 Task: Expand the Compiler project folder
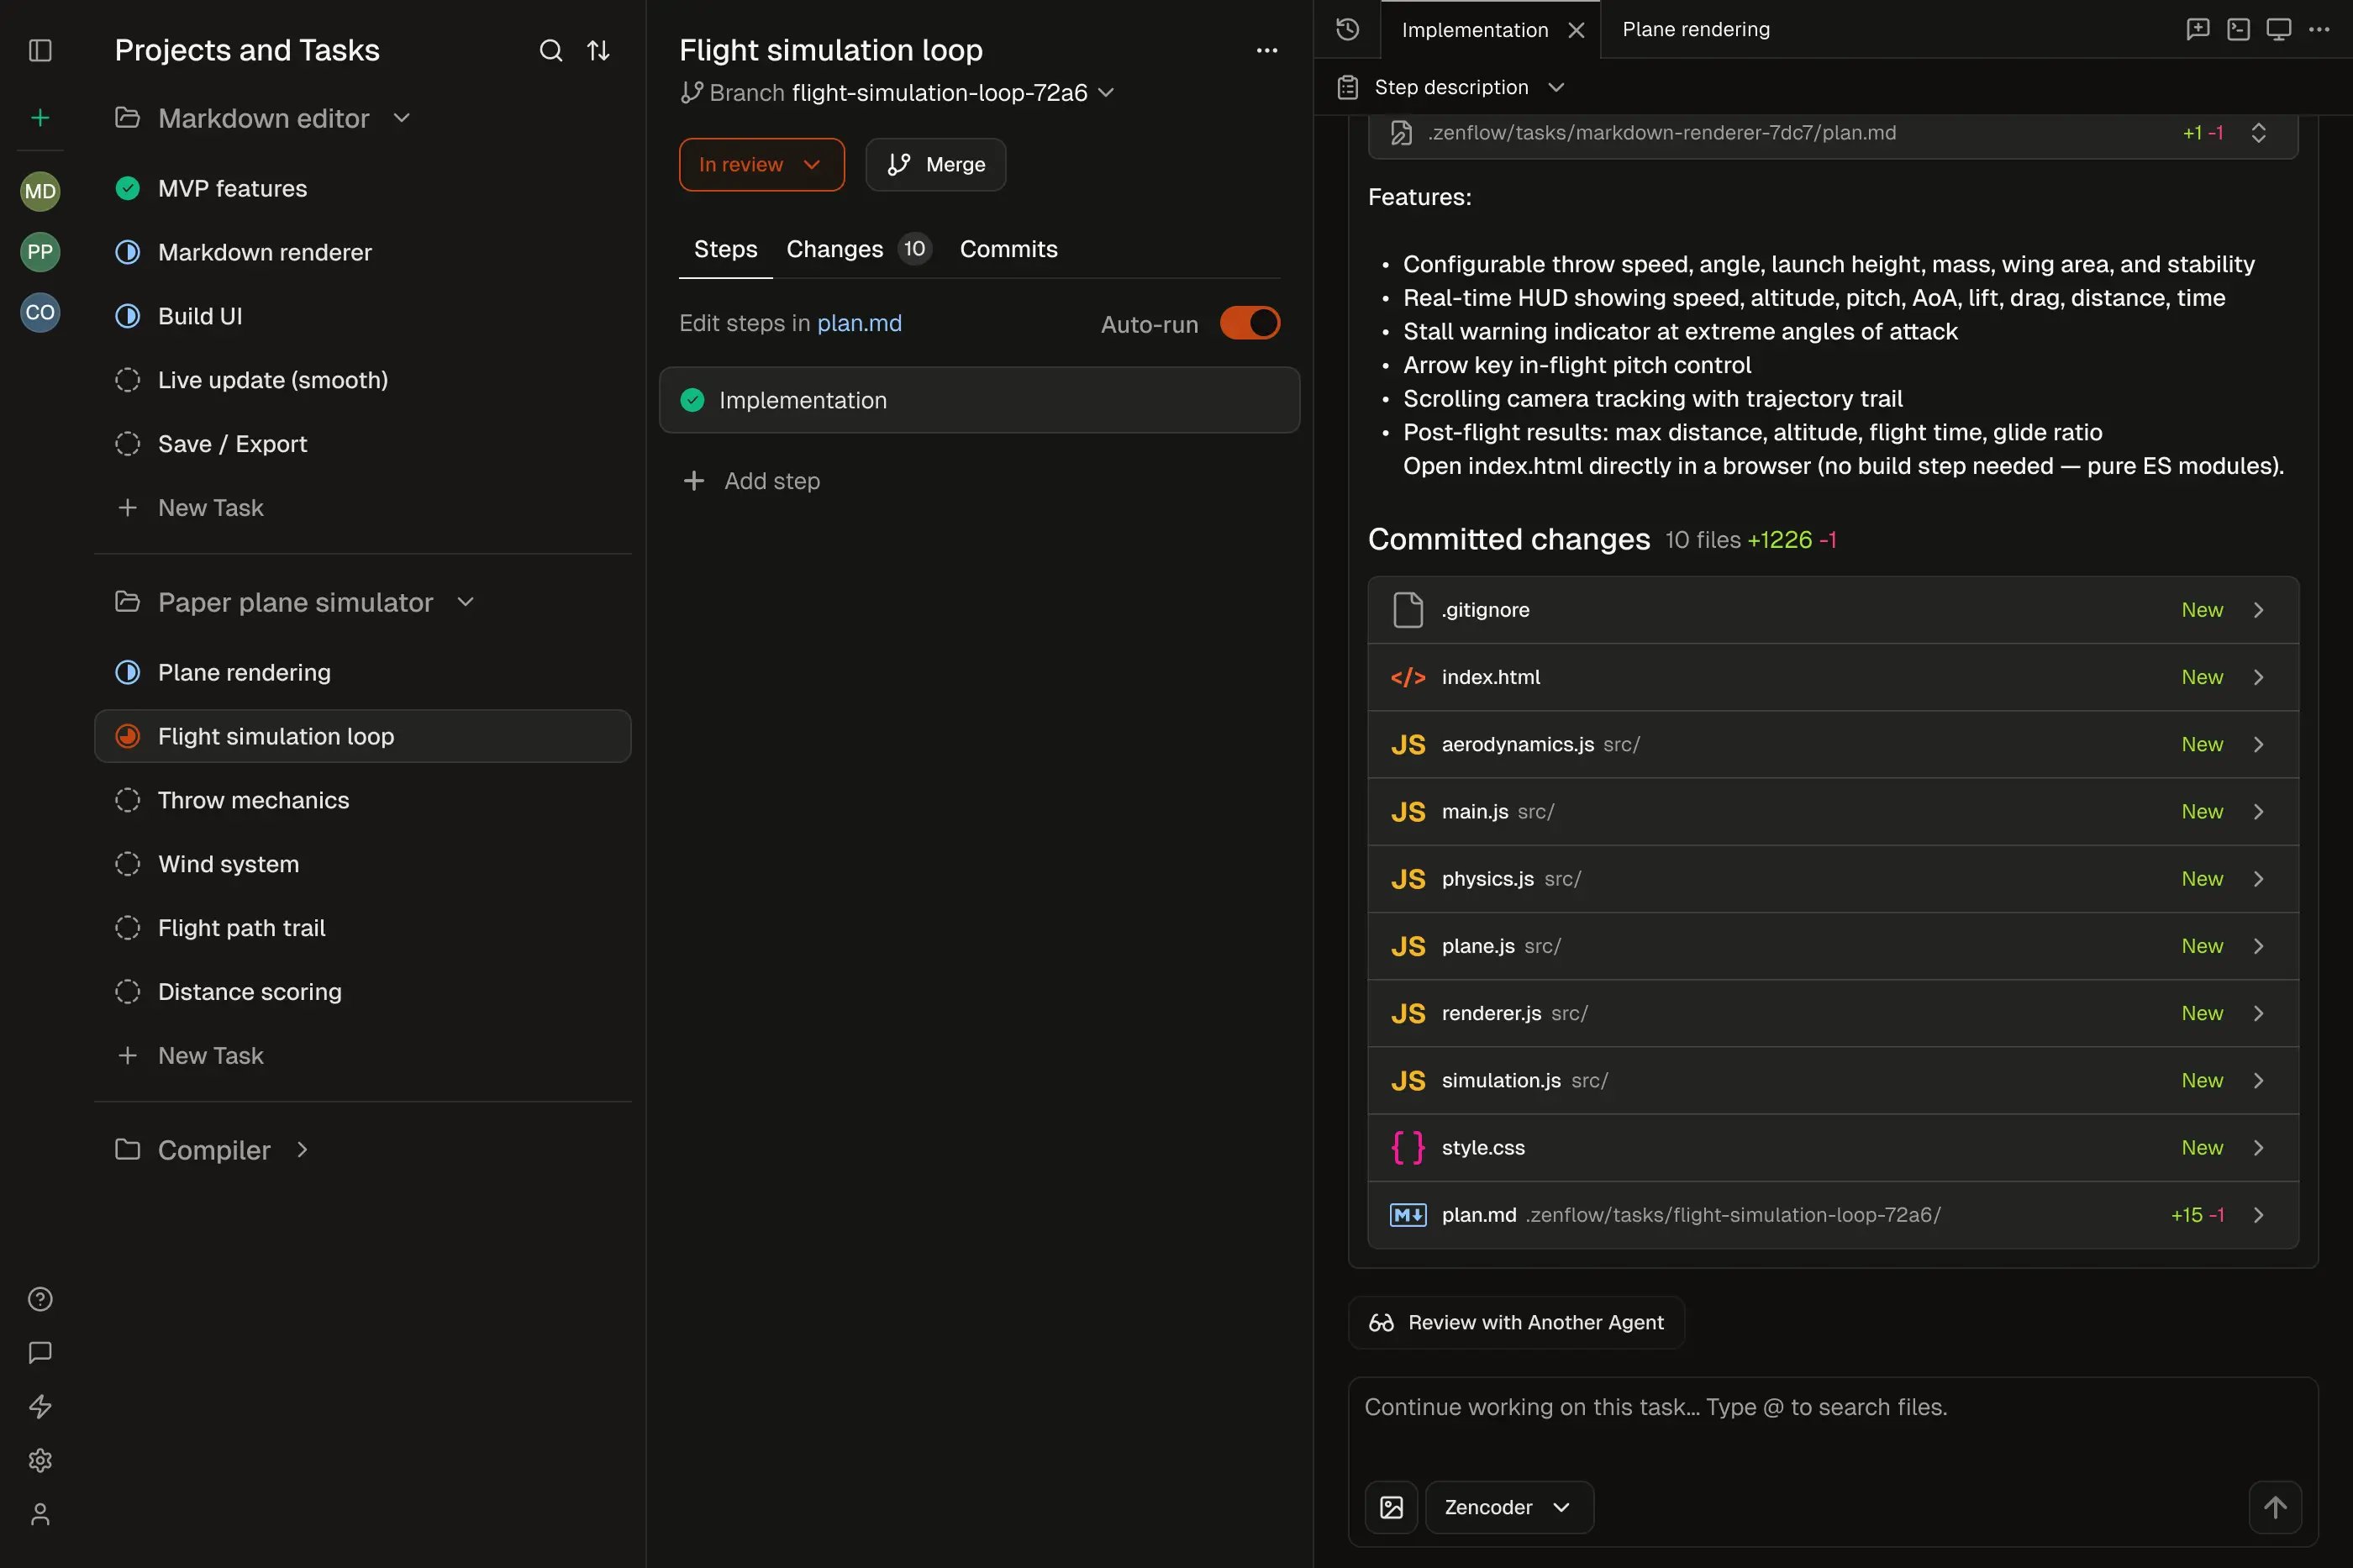pyautogui.click(x=302, y=1150)
